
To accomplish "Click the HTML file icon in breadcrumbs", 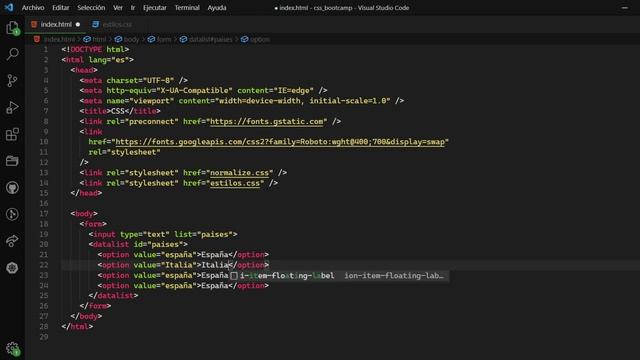I will 37,39.
